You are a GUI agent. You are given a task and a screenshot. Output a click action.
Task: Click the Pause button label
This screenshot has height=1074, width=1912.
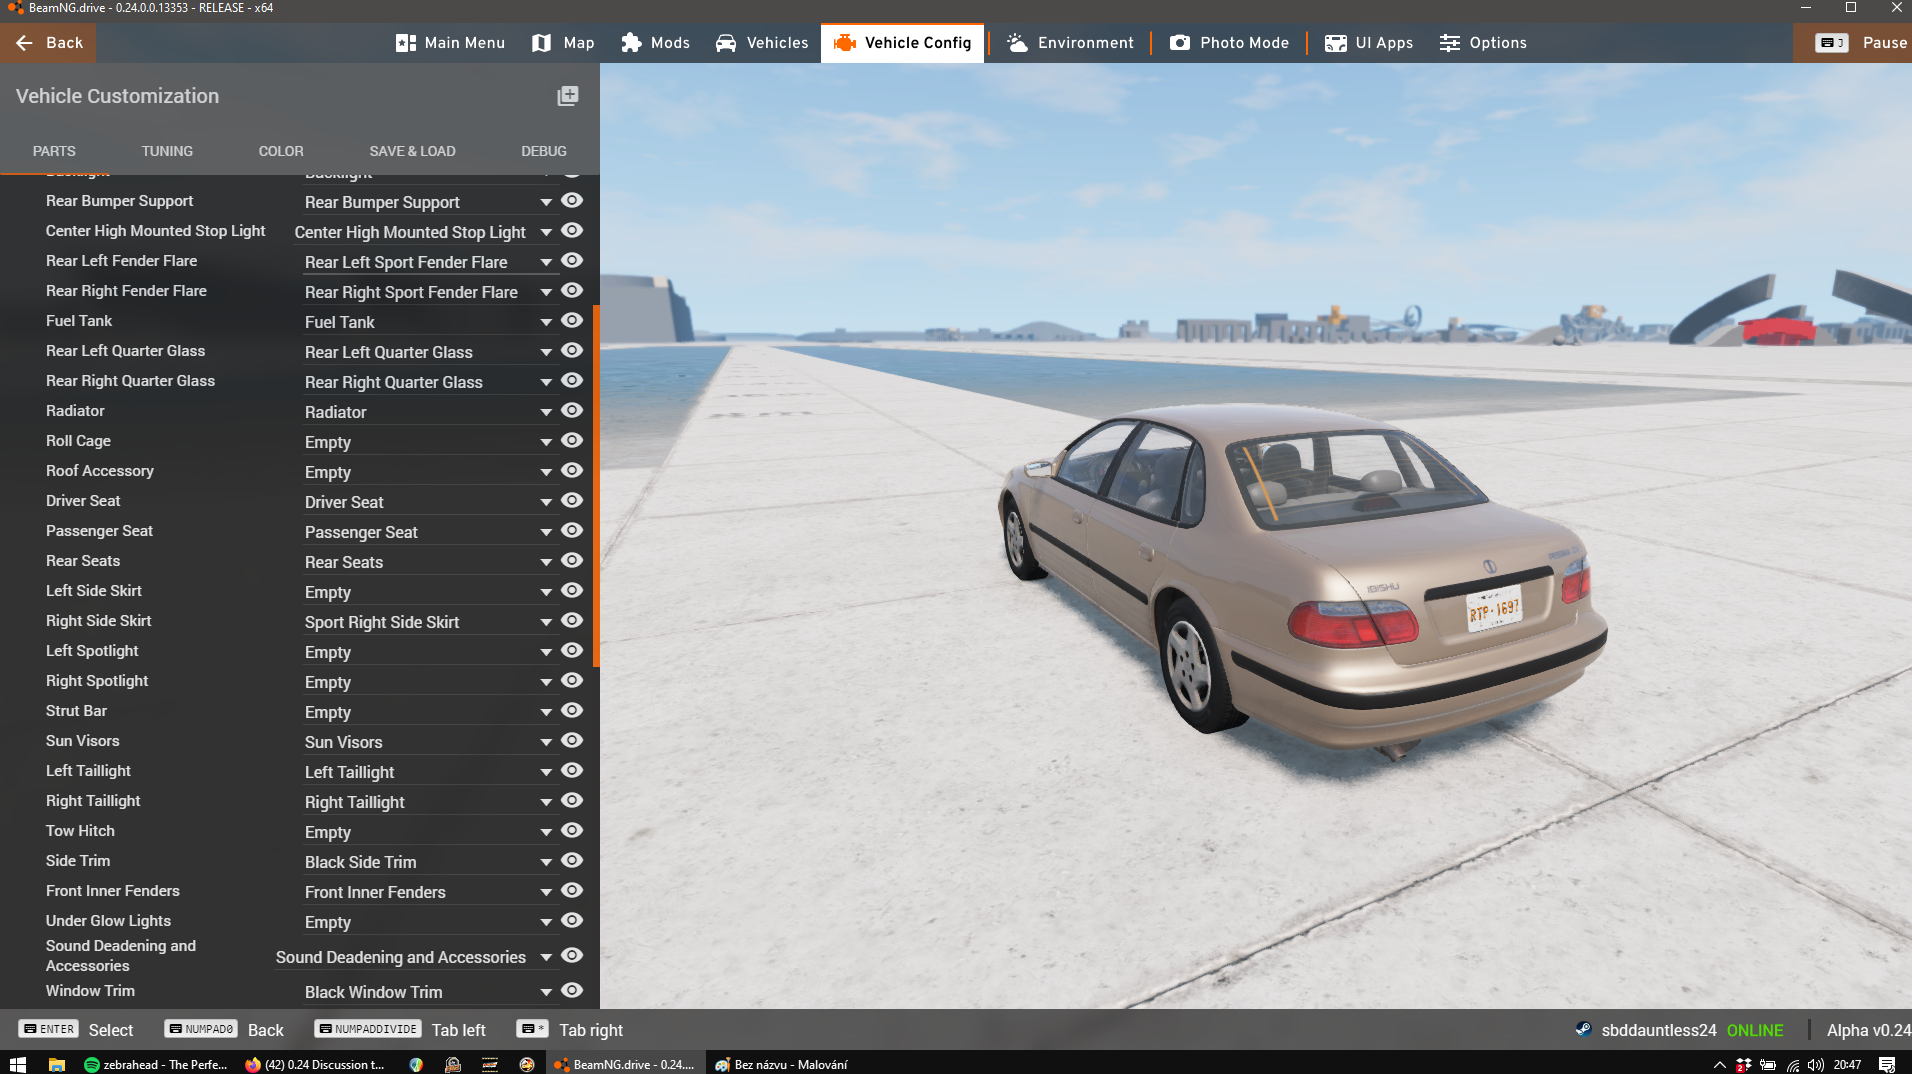click(1885, 43)
